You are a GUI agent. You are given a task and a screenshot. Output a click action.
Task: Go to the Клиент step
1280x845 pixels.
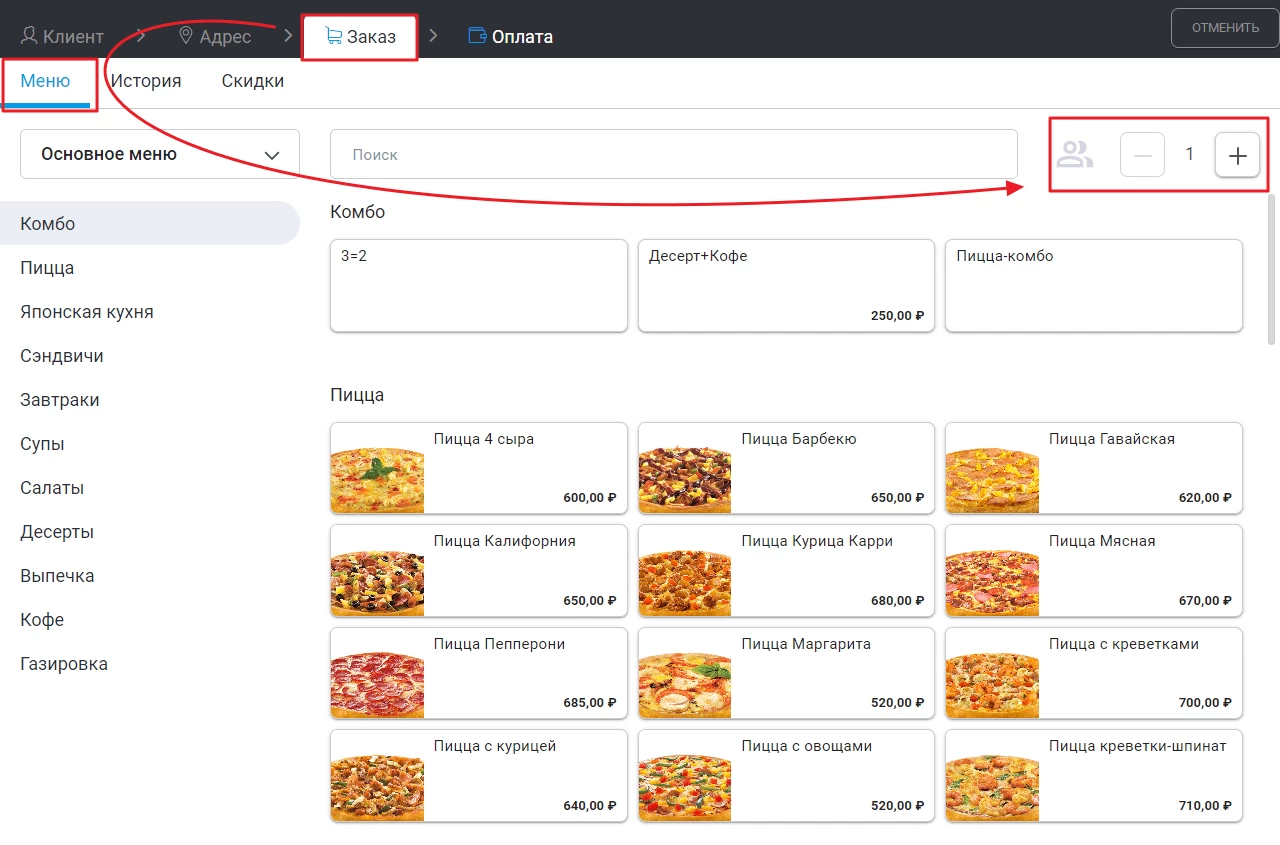click(x=62, y=37)
